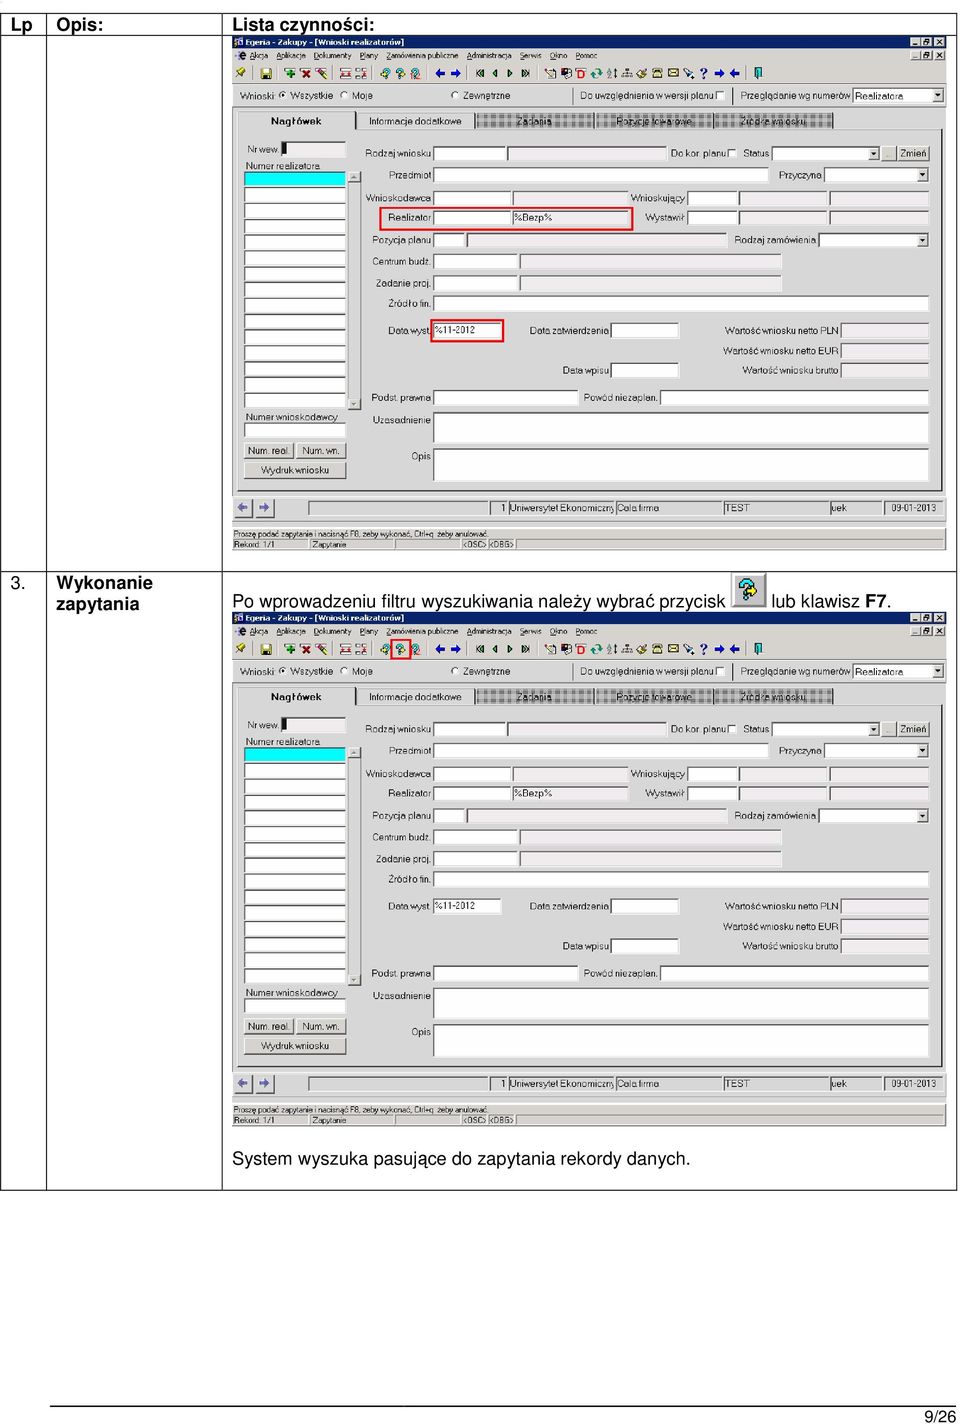Select Wszystkie radio button in first screenshot
Viewport: 960px width, 1424px height.
(x=282, y=96)
